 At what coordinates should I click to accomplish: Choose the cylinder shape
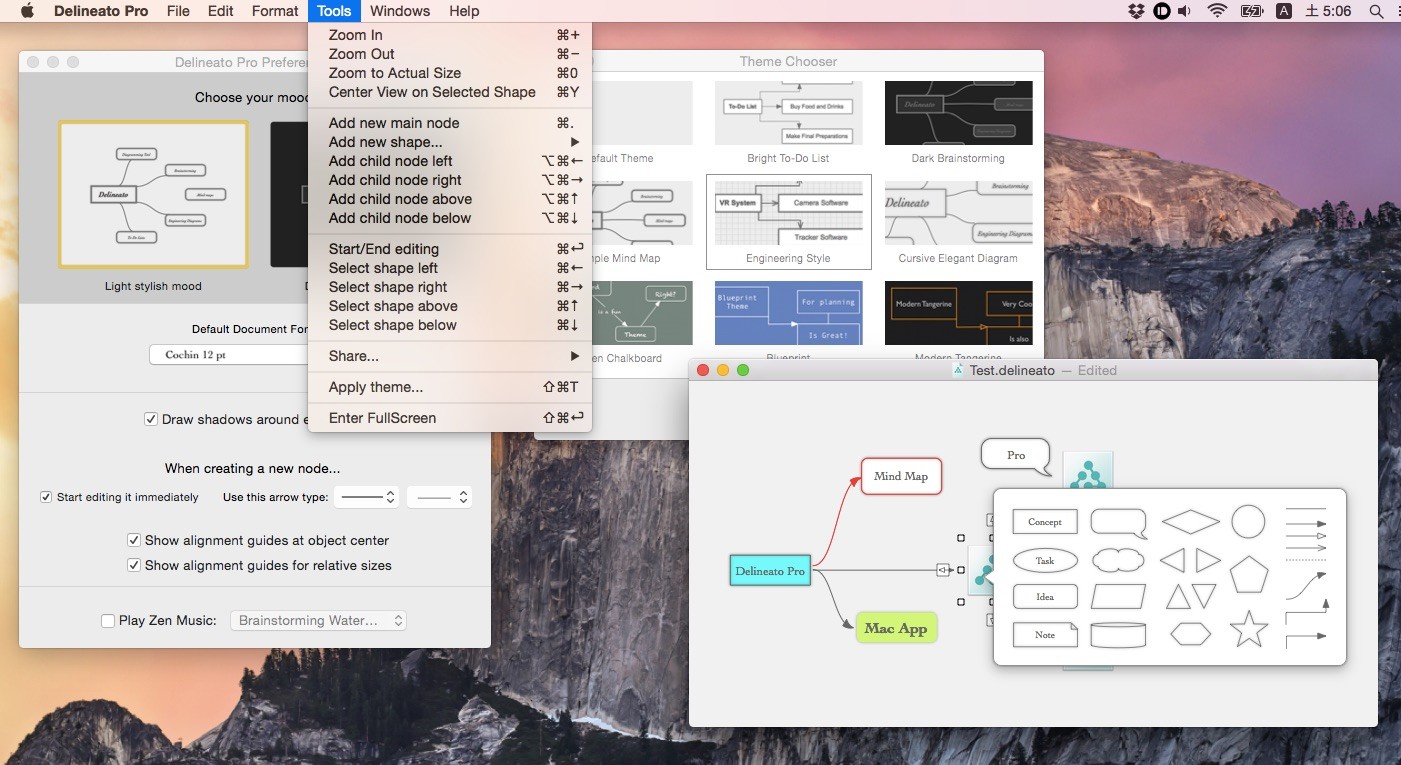tap(1118, 634)
